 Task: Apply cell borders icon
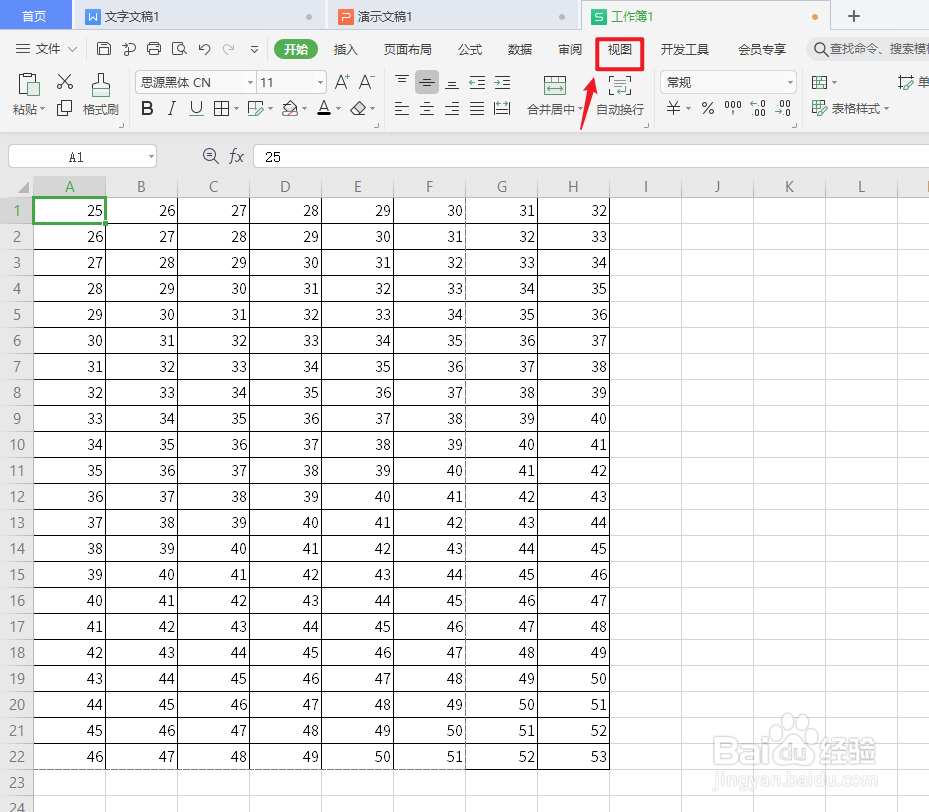(x=222, y=108)
